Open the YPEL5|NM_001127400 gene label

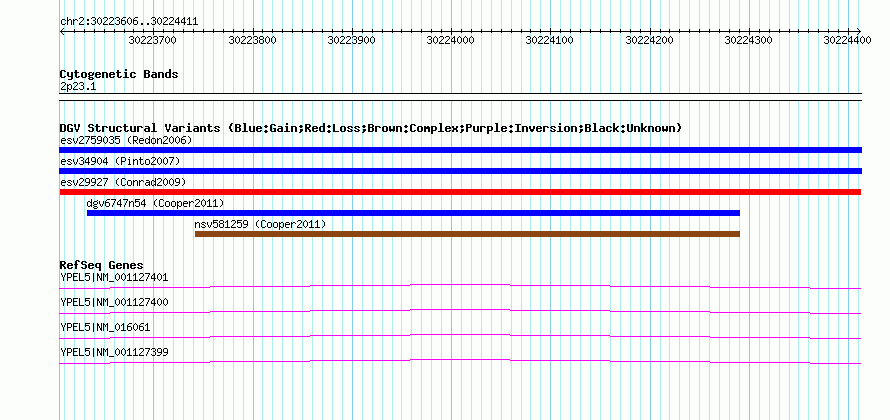coord(114,303)
